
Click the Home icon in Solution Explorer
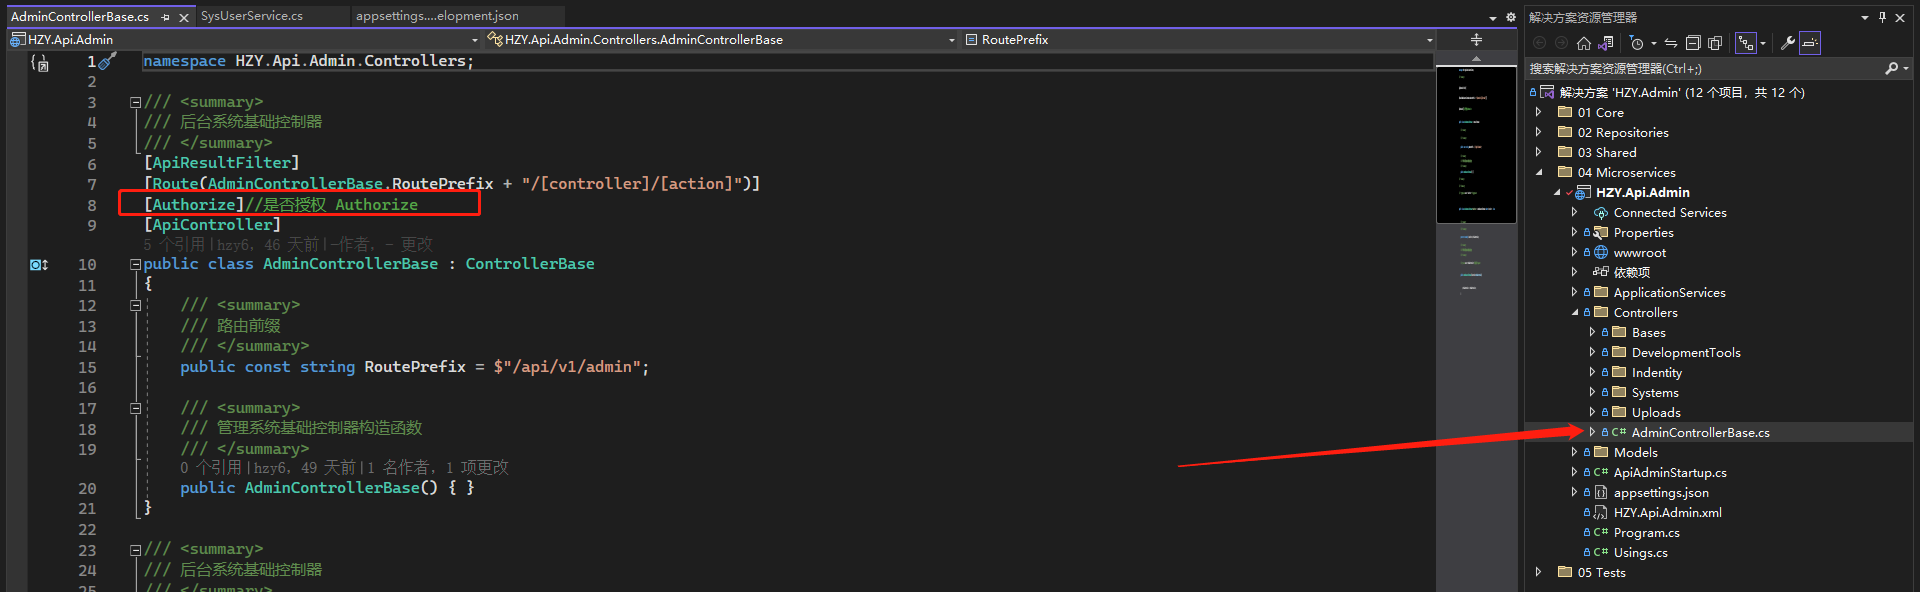tap(1583, 43)
